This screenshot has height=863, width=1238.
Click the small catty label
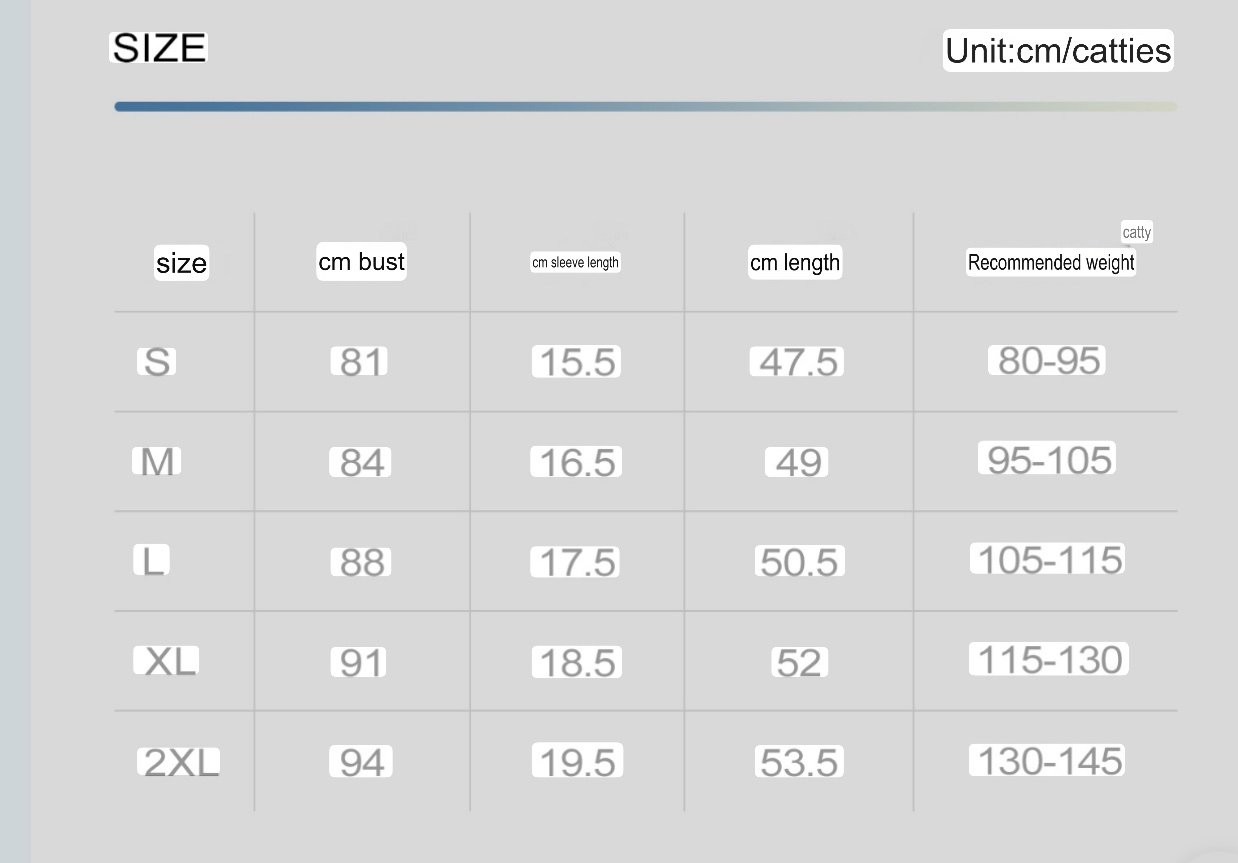[x=1137, y=233]
